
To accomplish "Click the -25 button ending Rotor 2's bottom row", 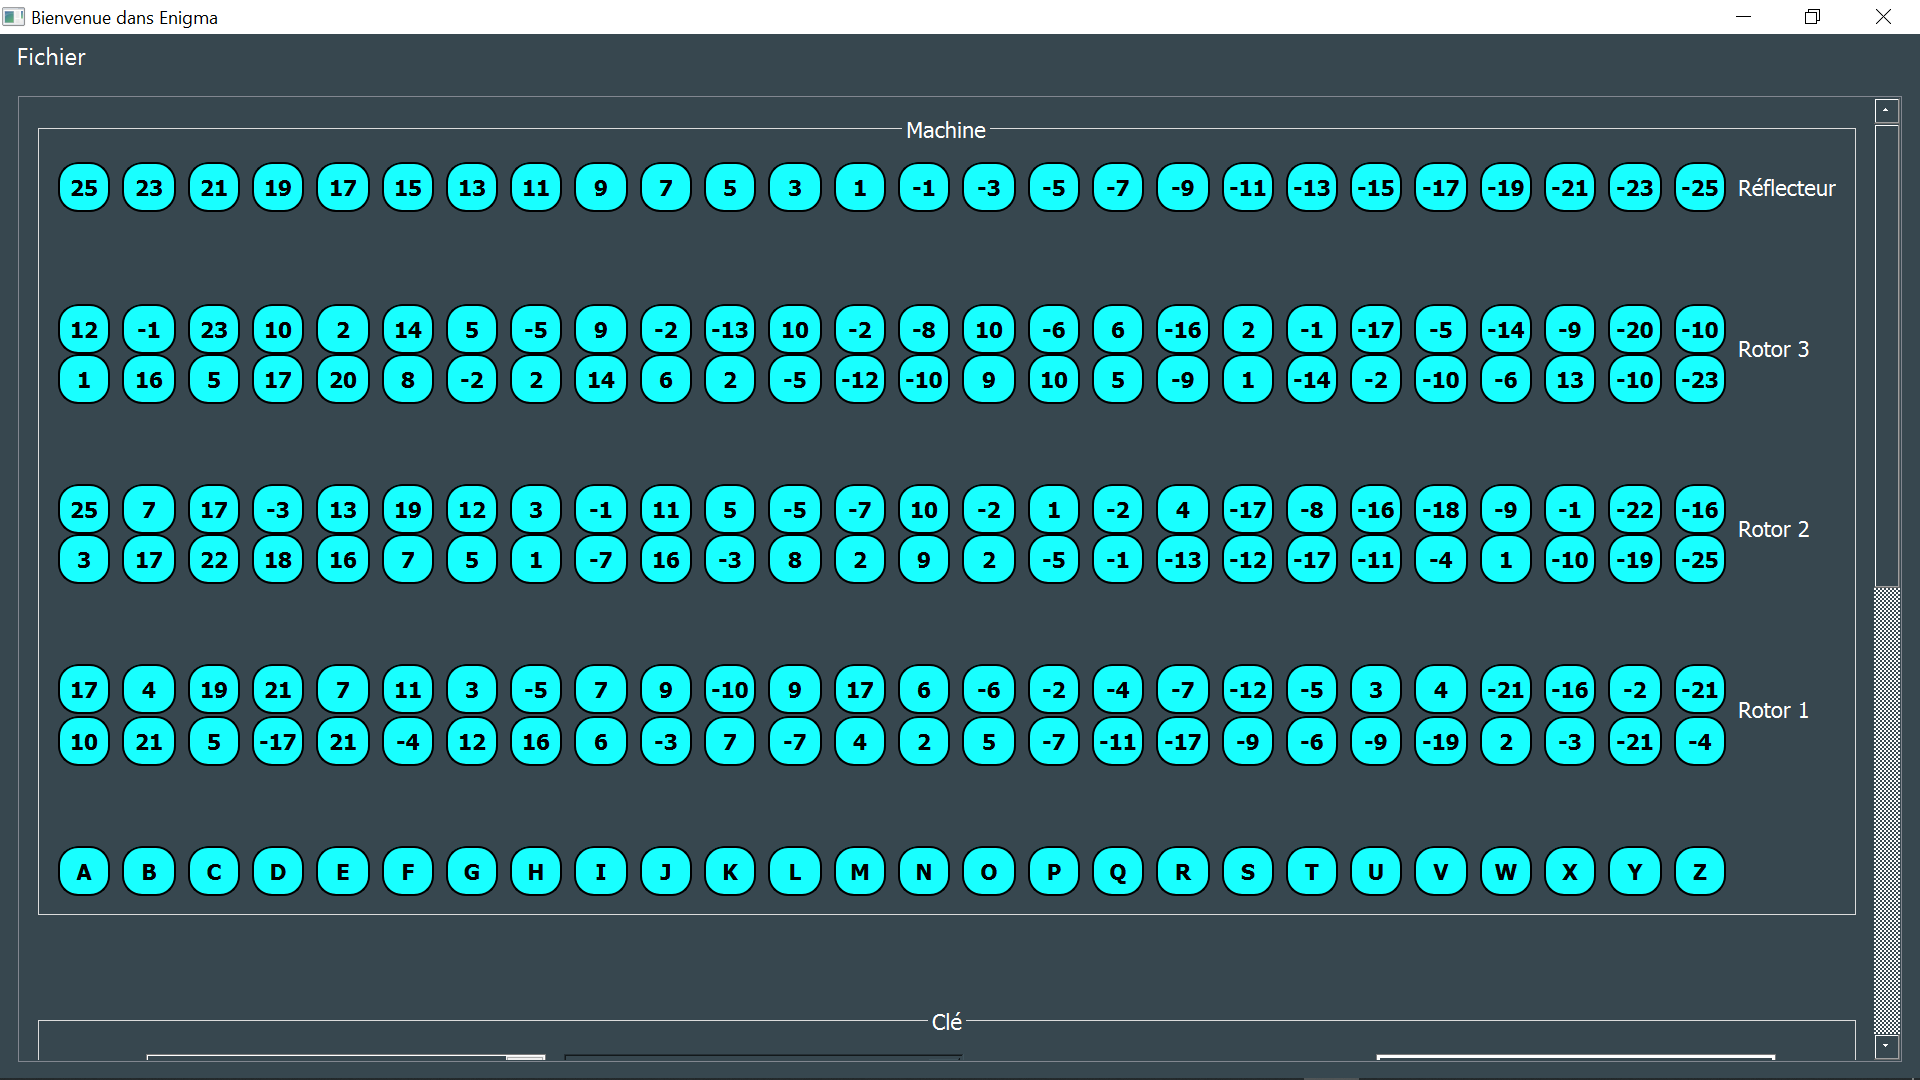I will pos(1699,560).
